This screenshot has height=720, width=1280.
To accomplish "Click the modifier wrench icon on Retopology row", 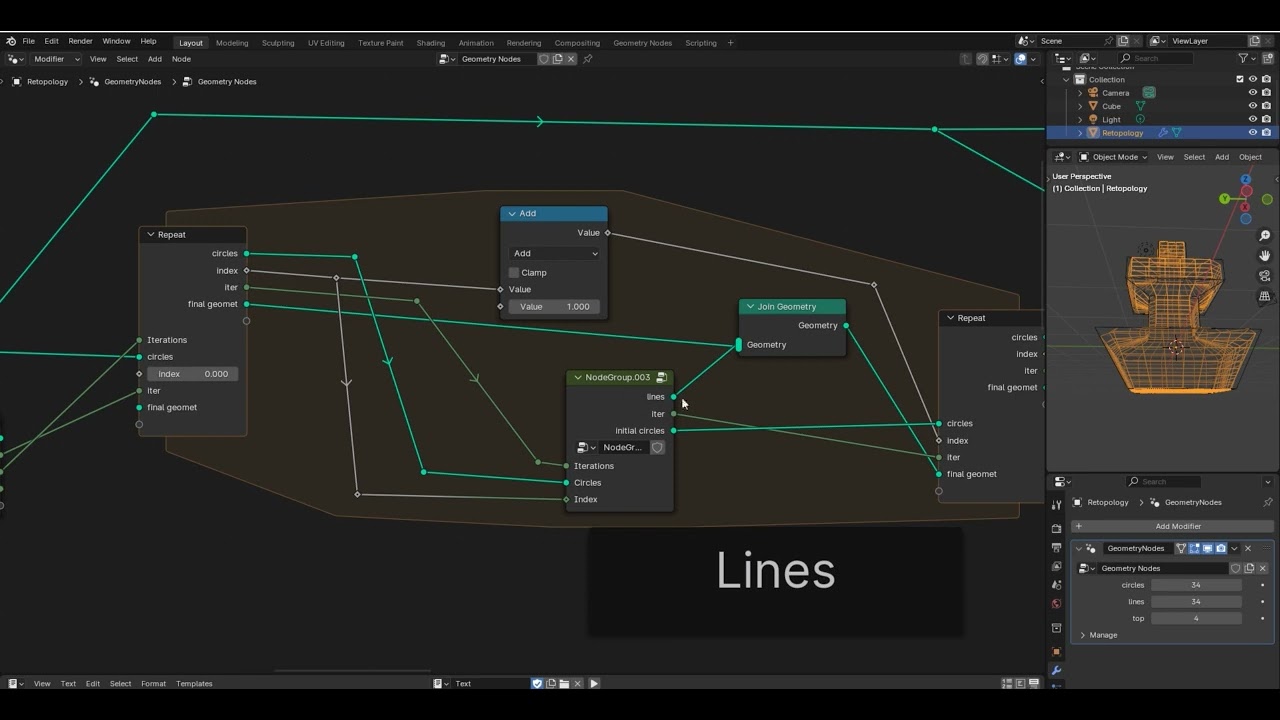I will click(1163, 133).
